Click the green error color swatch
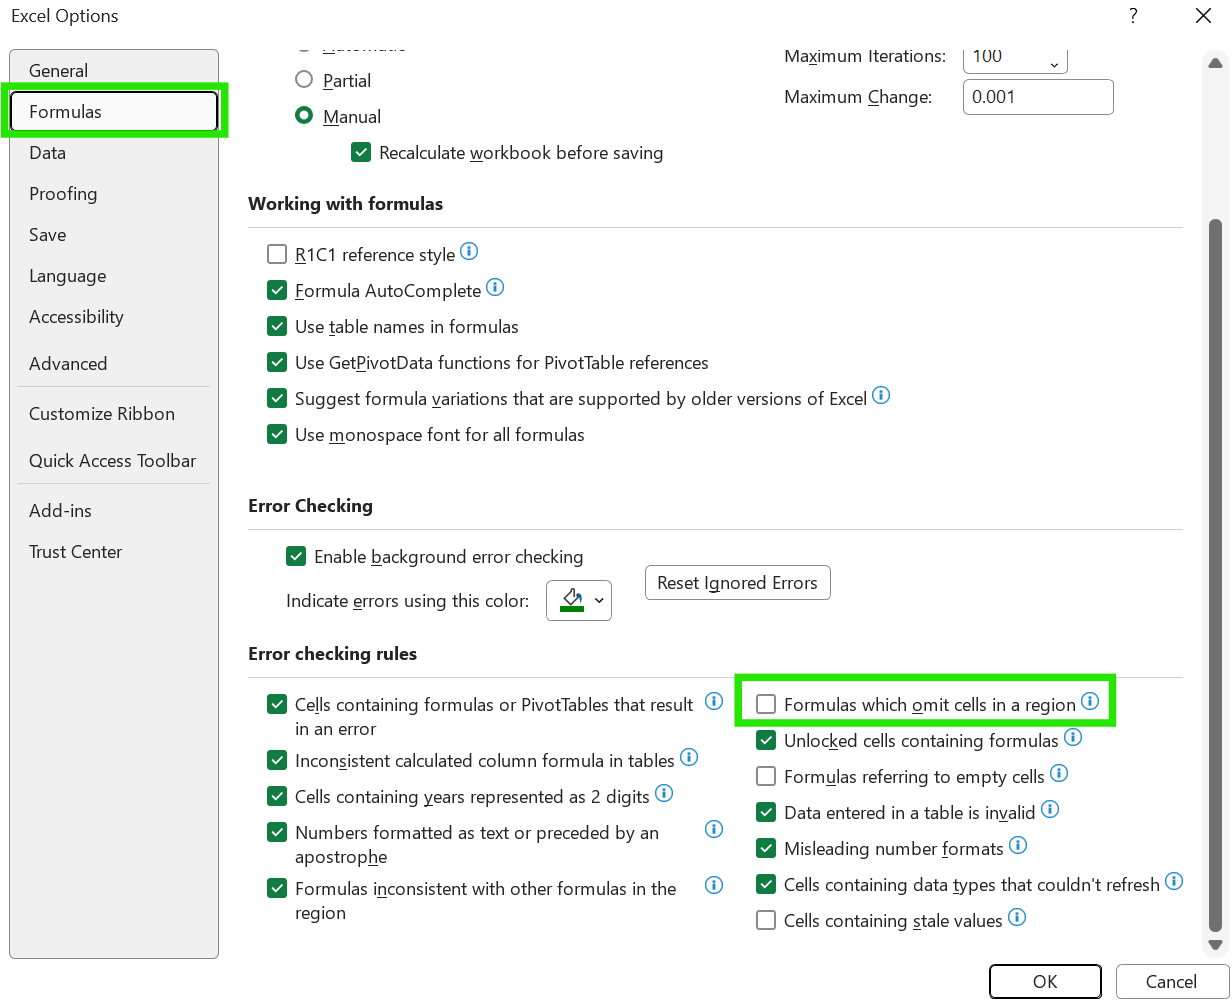Screen dimensions: 1232x1008 pyautogui.click(x=572, y=600)
